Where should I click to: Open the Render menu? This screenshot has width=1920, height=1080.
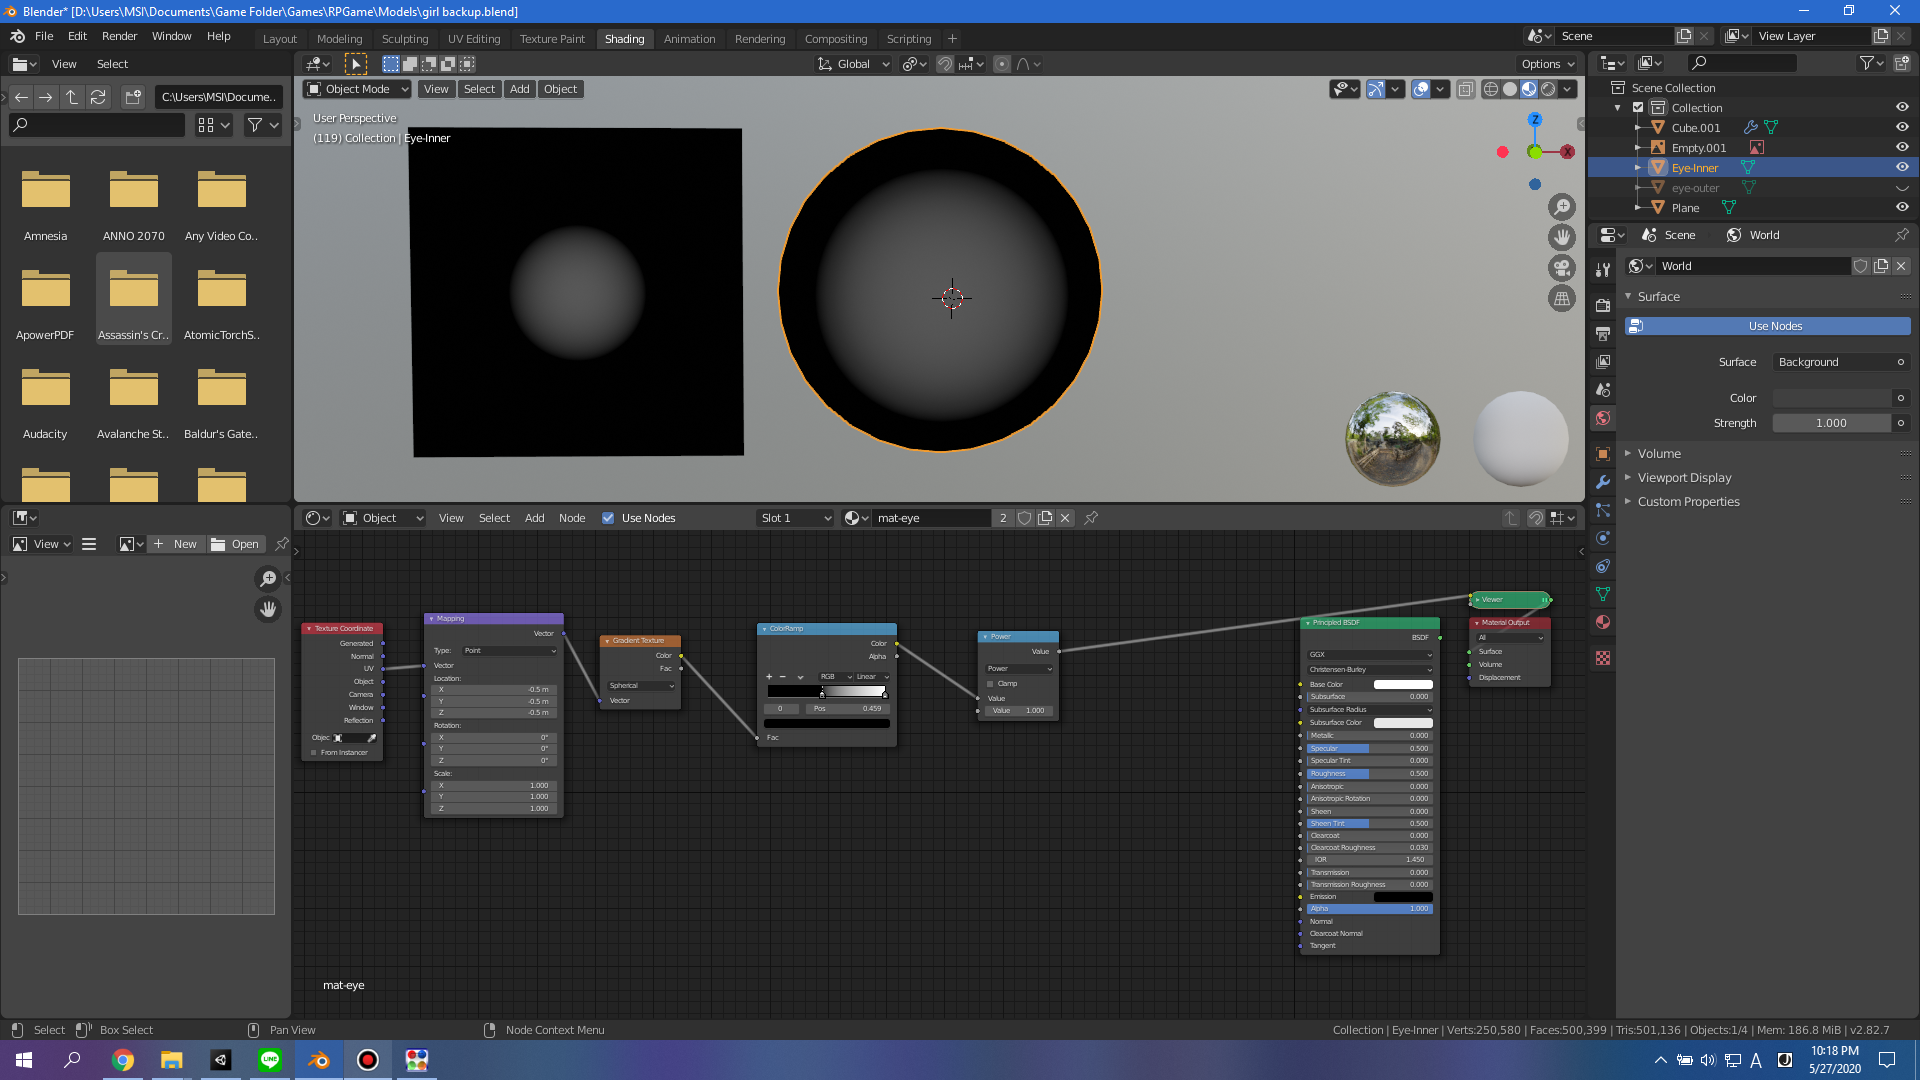coord(119,36)
